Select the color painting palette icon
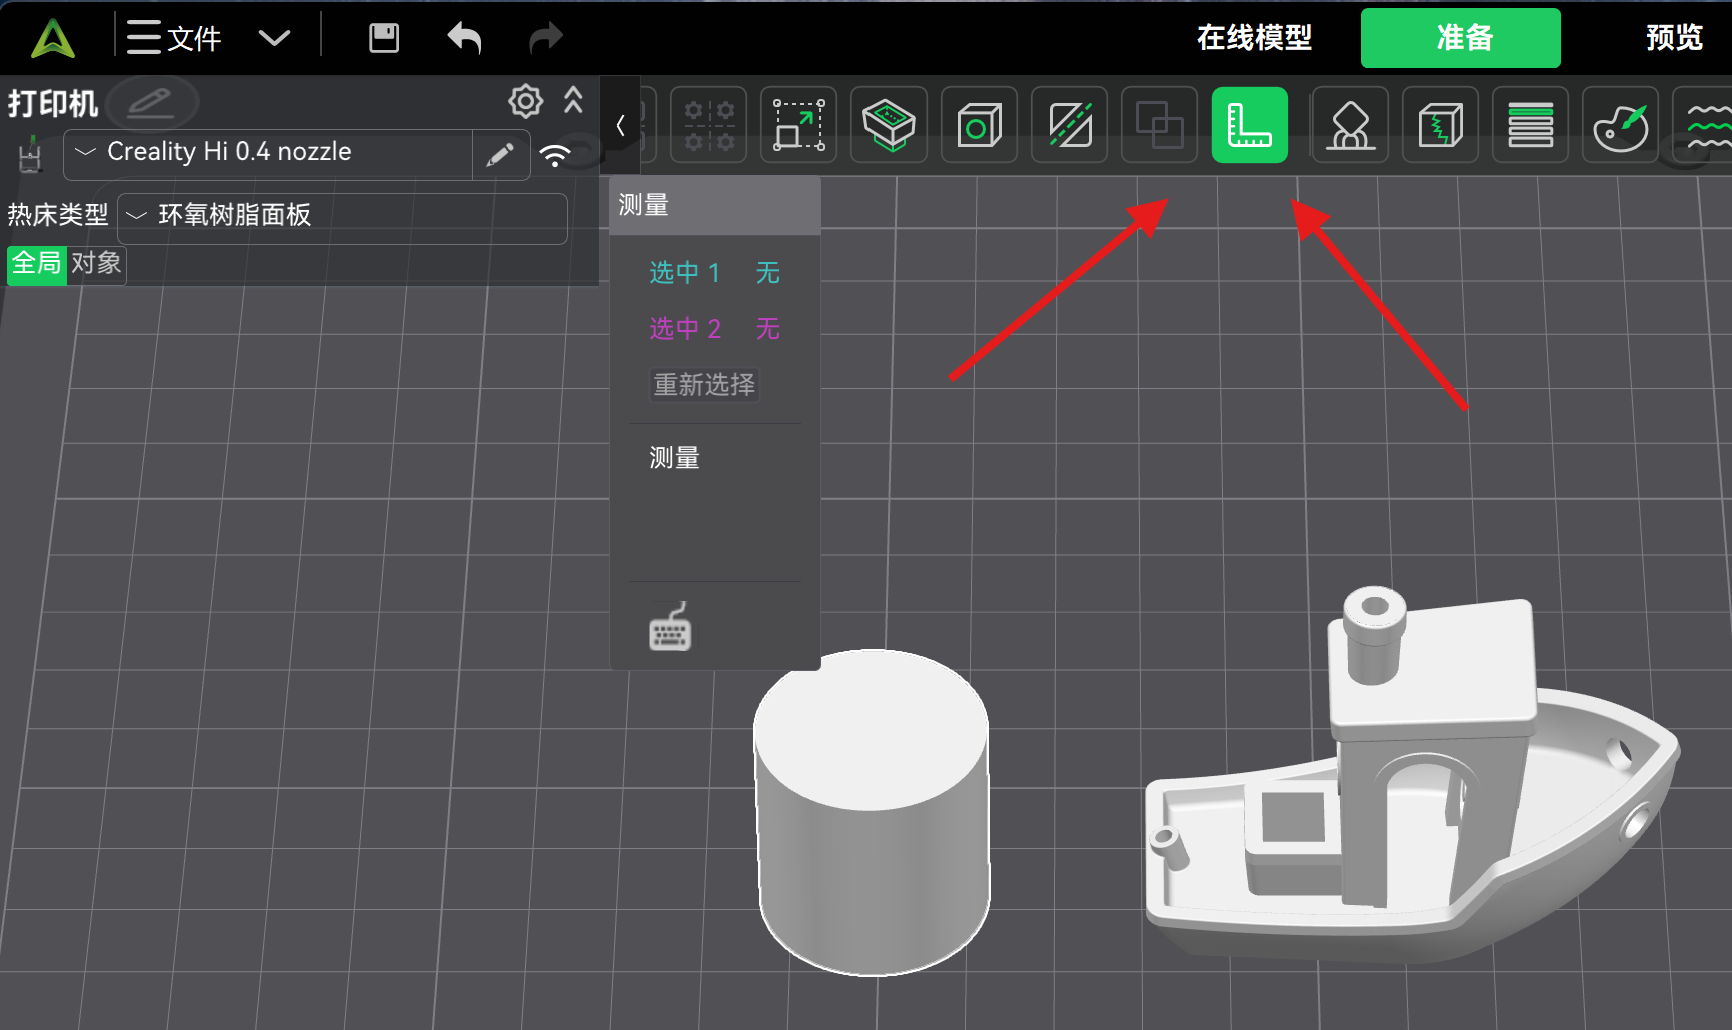Viewport: 1732px width, 1030px height. 1620,126
